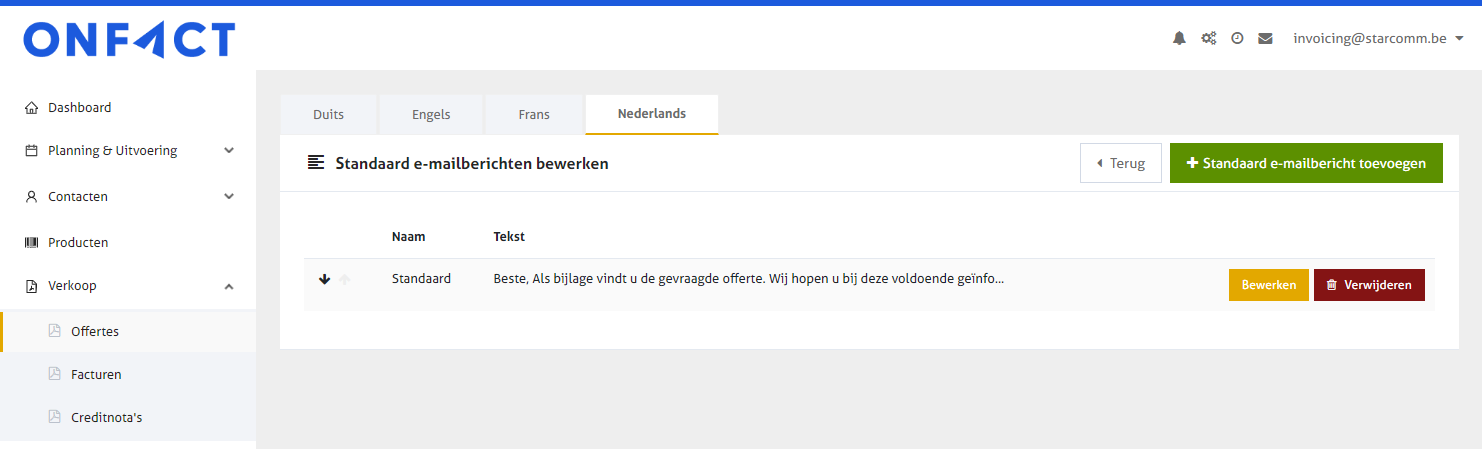1482x449 pixels.
Task: Open Producten in the sidebar
Action: 78,242
